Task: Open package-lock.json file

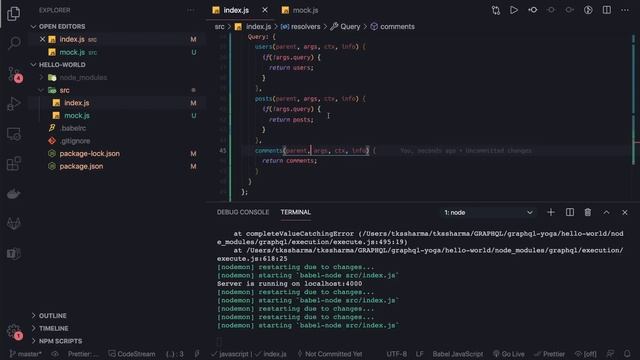Action: [x=89, y=153]
